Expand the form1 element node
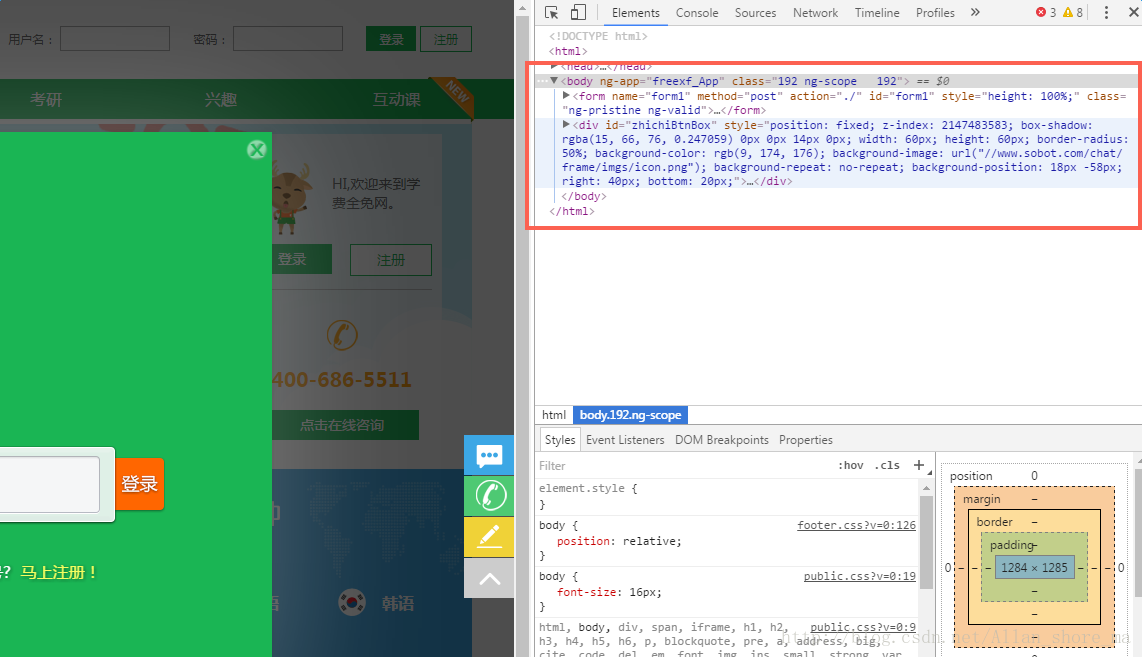The height and width of the screenshot is (657, 1142). tap(566, 95)
